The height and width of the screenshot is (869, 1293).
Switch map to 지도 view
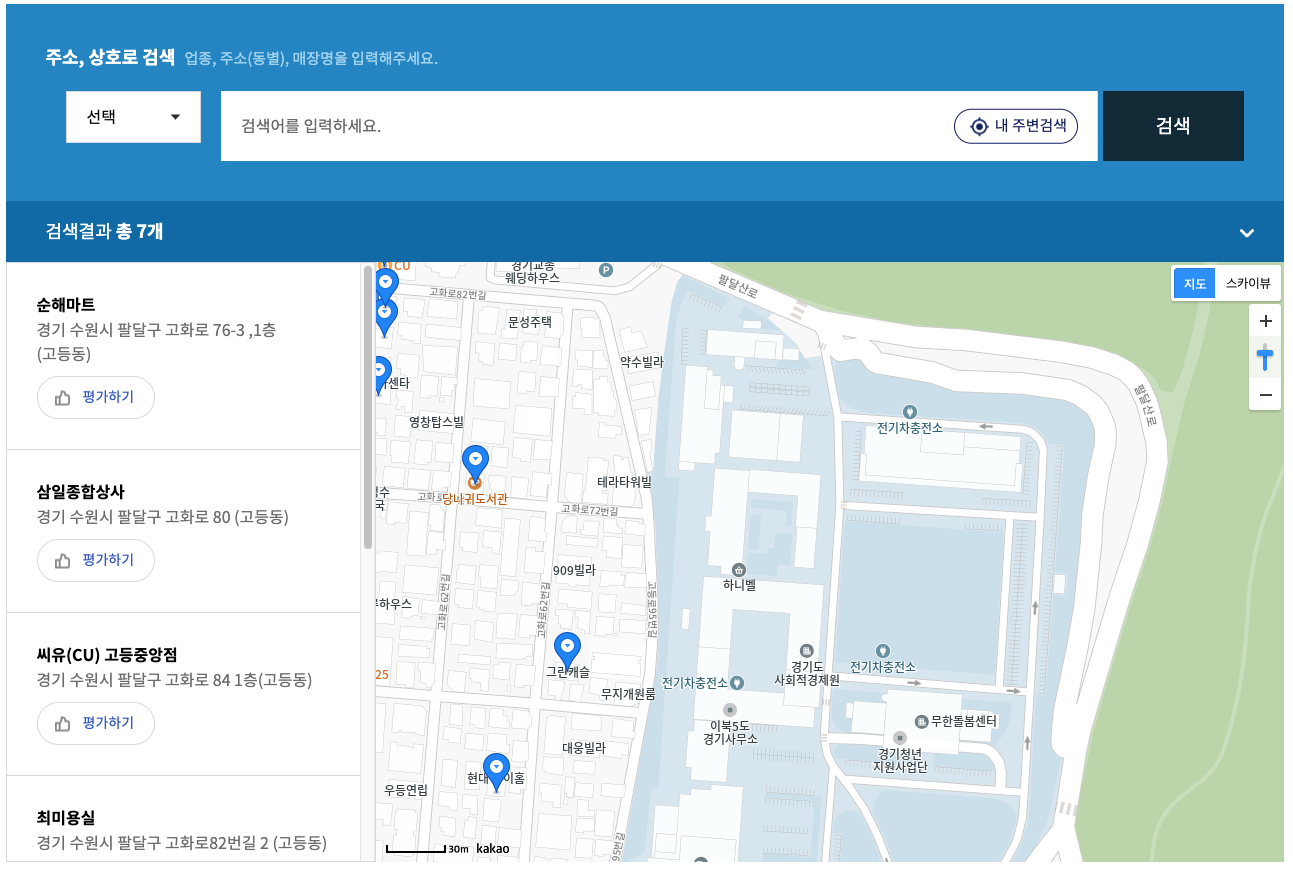click(1194, 283)
